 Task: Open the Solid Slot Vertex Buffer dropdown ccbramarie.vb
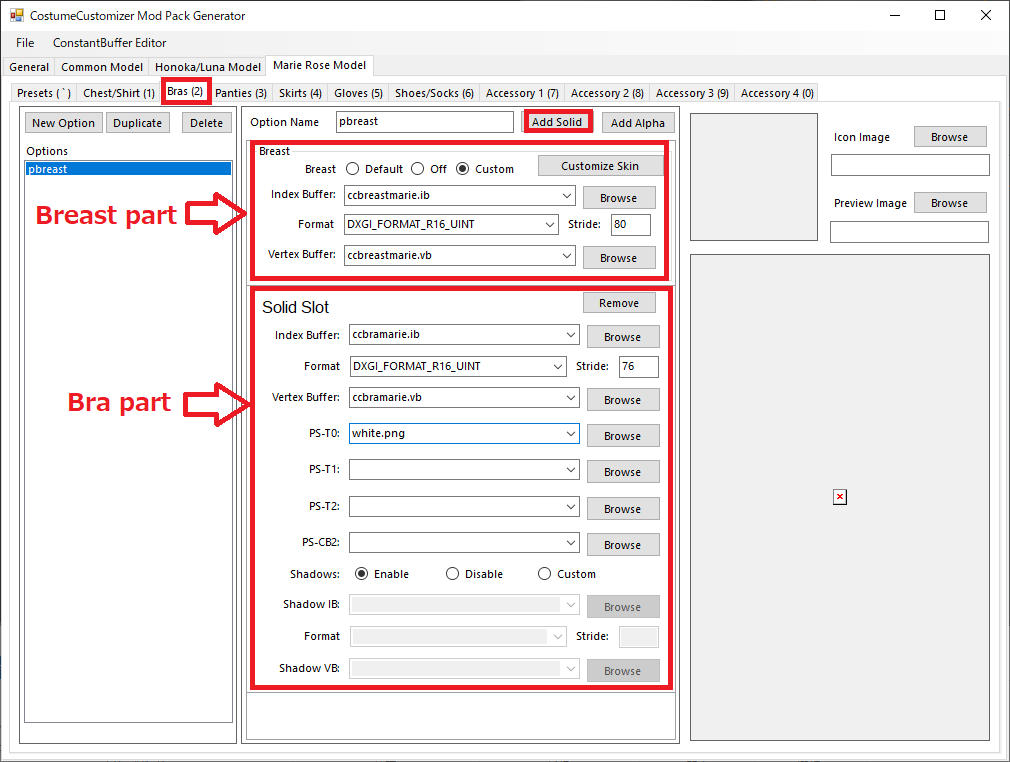[x=571, y=398]
